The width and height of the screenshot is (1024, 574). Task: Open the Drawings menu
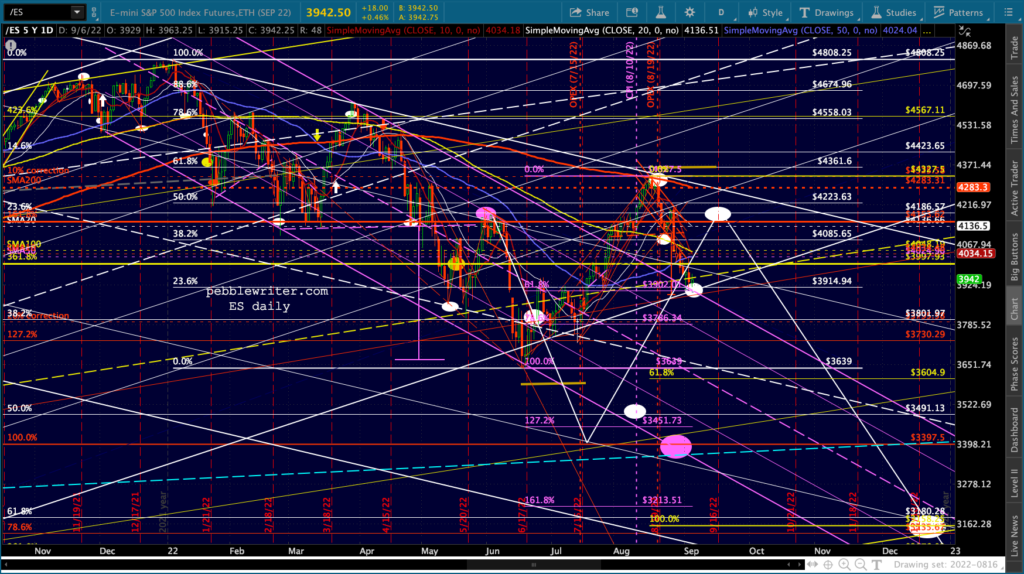(826, 12)
